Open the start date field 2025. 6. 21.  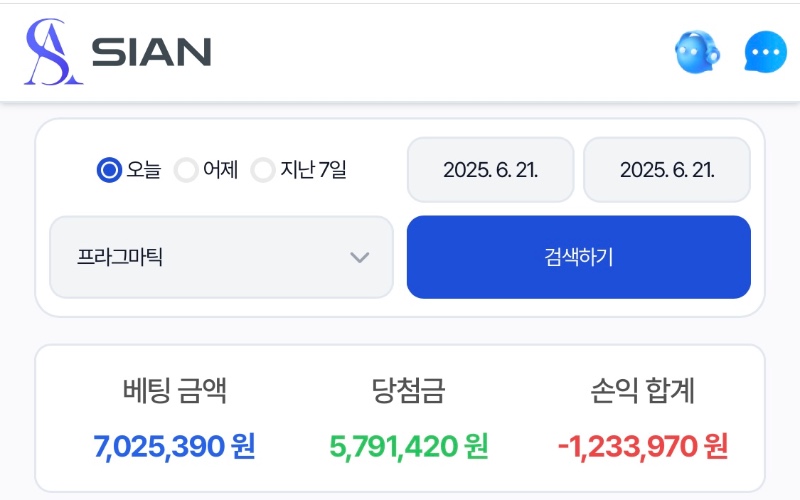point(490,170)
